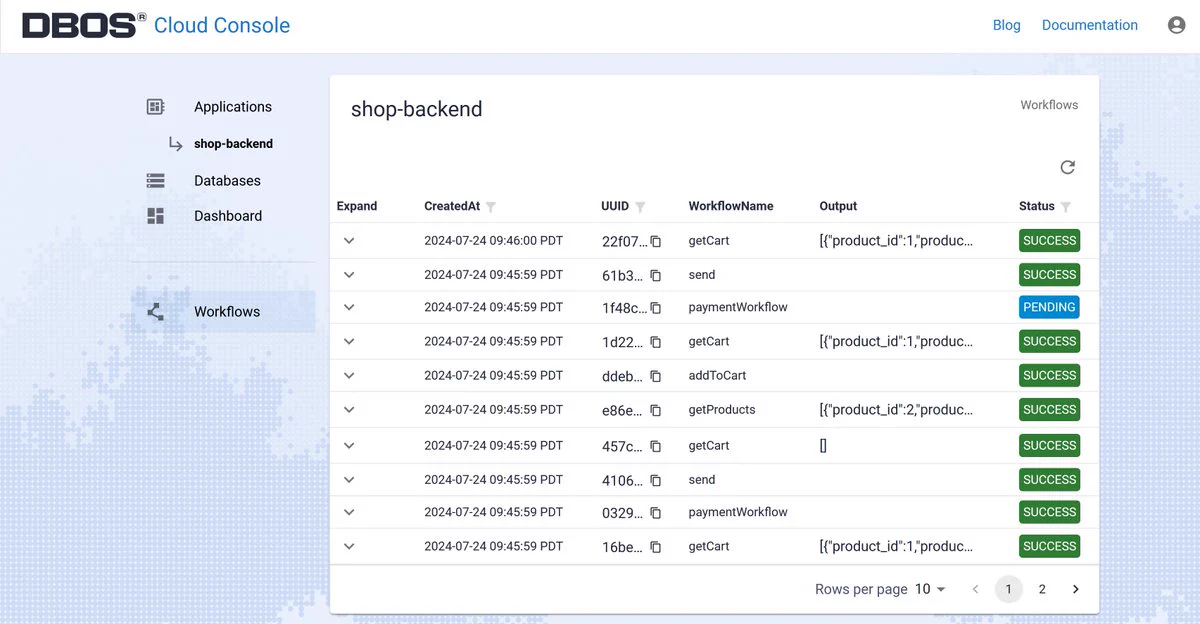Open the Rows per page dropdown
The height and width of the screenshot is (624, 1200).
[x=930, y=589]
